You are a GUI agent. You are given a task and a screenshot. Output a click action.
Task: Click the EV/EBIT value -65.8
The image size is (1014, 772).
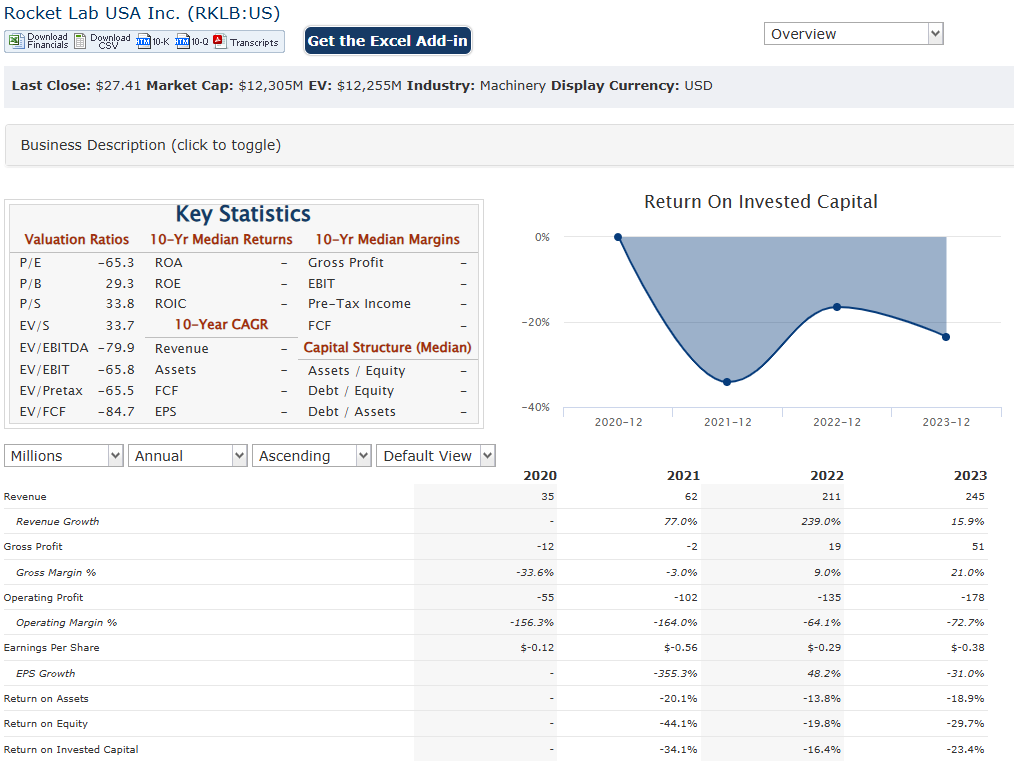coord(116,370)
